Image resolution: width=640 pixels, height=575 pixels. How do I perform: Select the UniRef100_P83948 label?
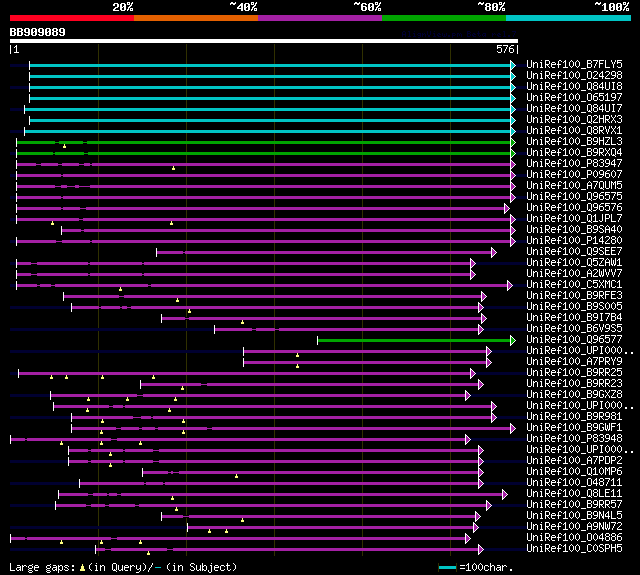tap(574, 439)
